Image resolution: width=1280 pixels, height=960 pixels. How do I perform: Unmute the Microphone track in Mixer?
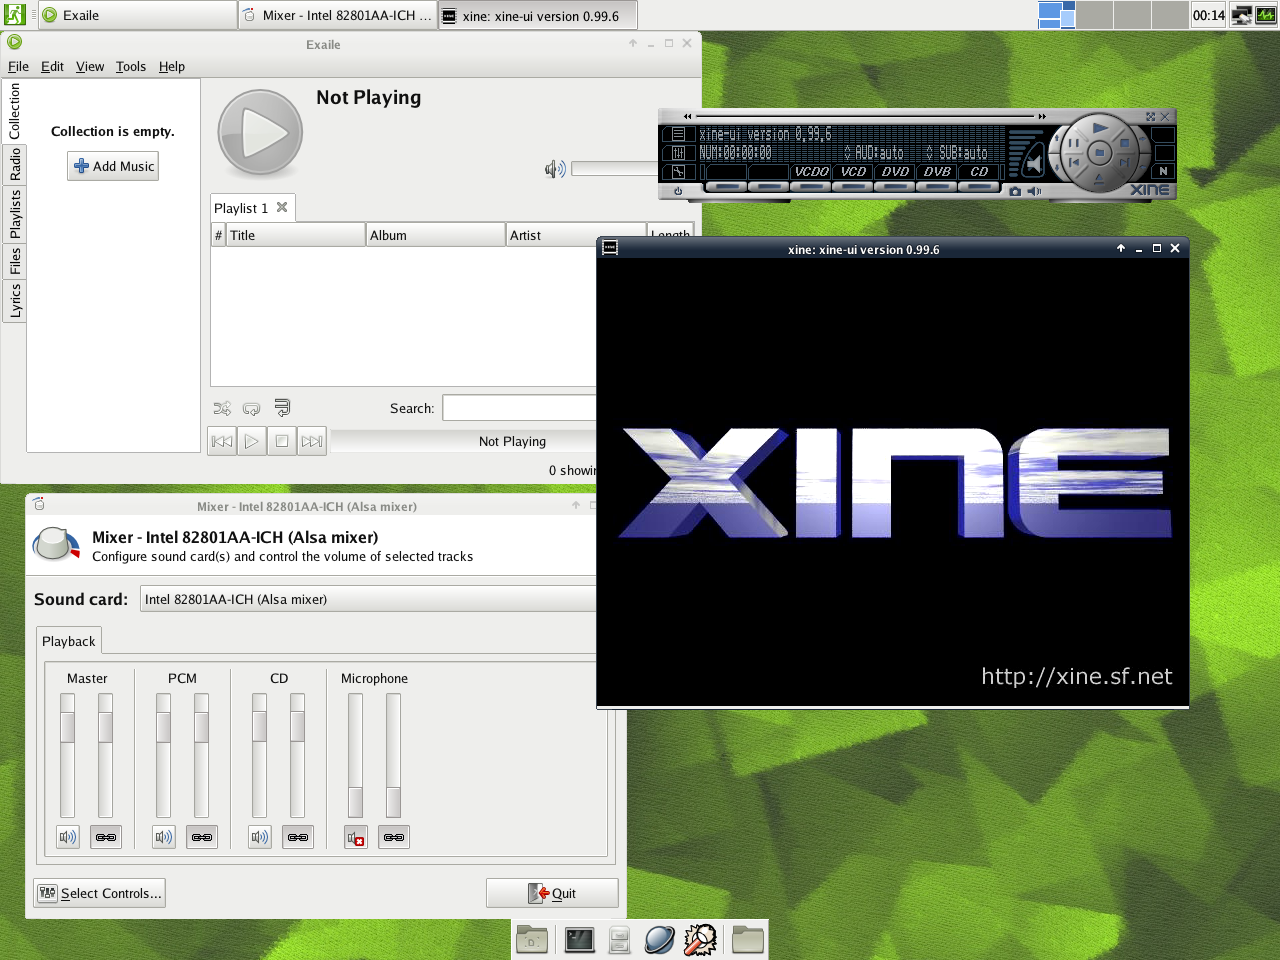pyautogui.click(x=356, y=837)
